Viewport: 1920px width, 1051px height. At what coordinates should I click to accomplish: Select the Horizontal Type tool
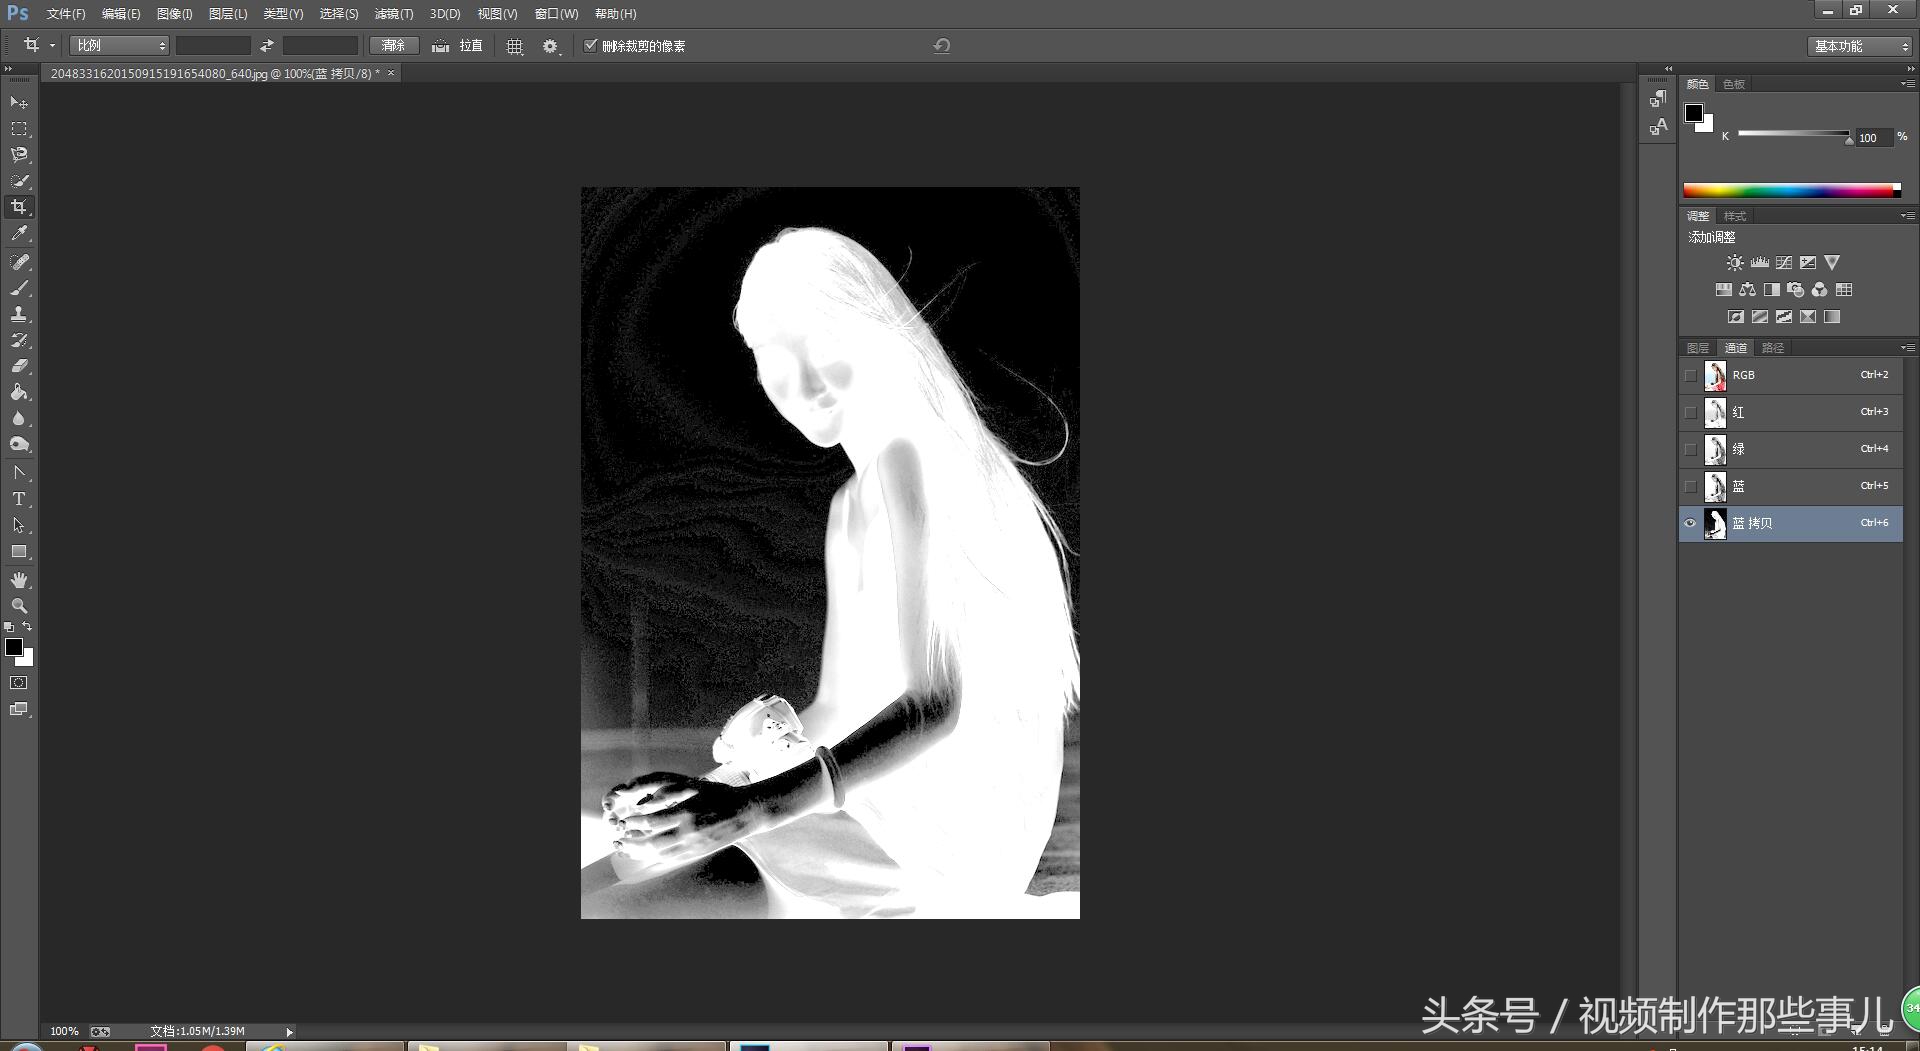[19, 499]
